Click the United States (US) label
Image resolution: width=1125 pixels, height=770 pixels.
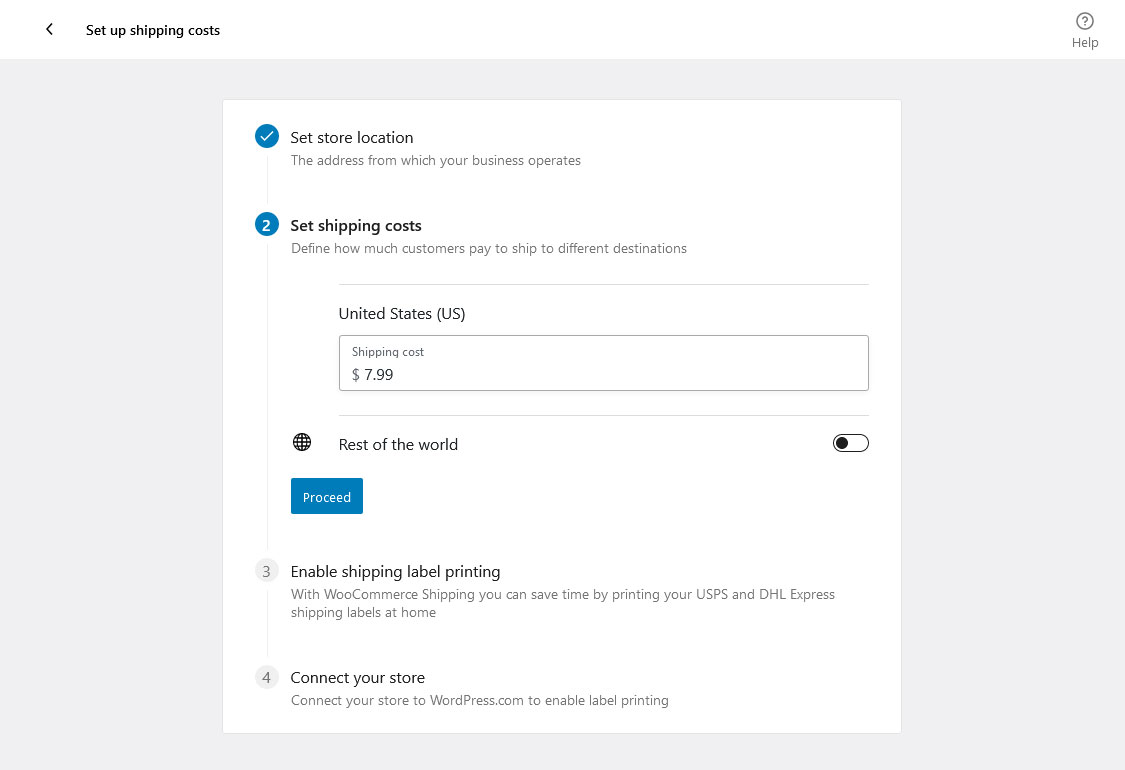point(402,314)
